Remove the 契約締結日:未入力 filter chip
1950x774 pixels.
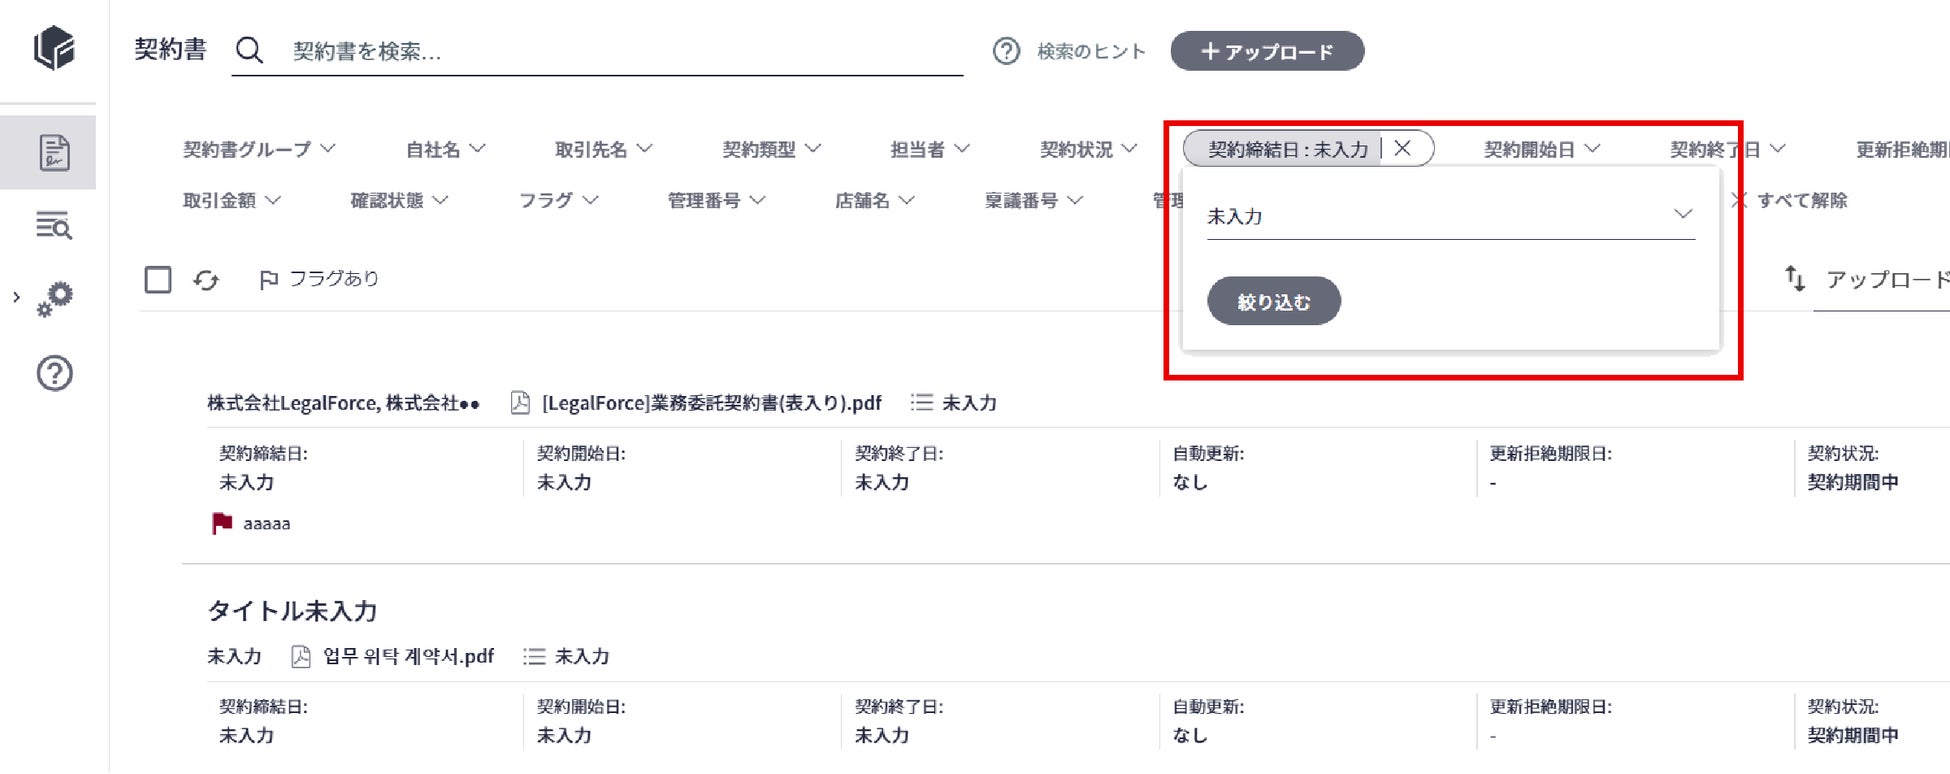(1402, 148)
